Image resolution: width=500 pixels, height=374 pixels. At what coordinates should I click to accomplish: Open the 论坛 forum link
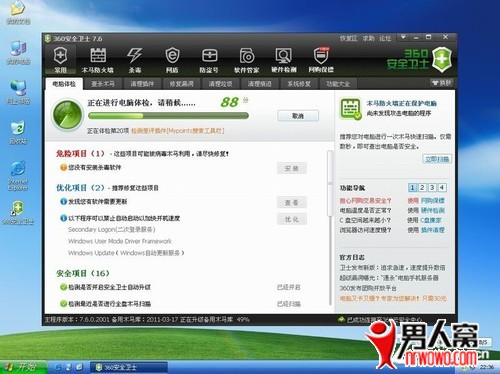(x=385, y=38)
